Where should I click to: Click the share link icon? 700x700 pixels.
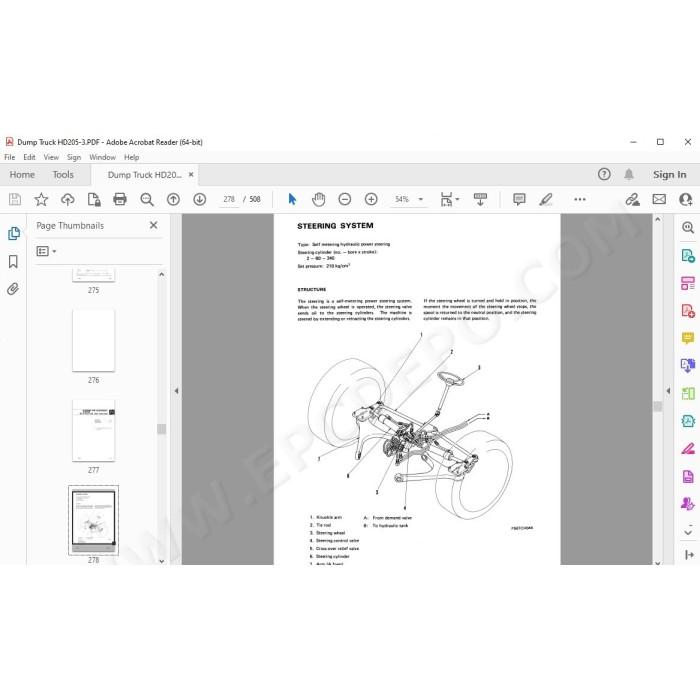point(633,199)
